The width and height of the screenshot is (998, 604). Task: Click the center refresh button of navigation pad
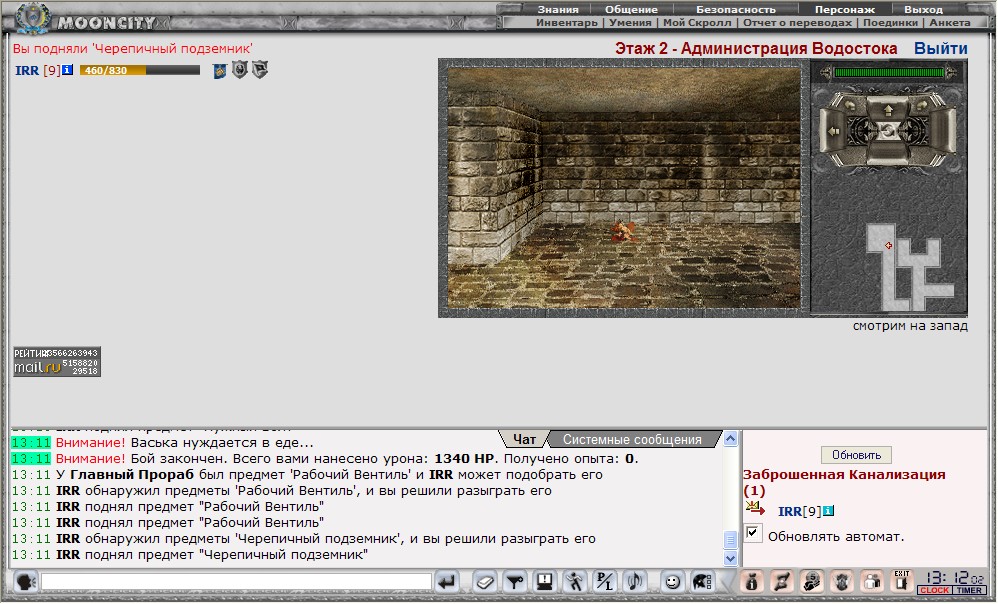(888, 131)
